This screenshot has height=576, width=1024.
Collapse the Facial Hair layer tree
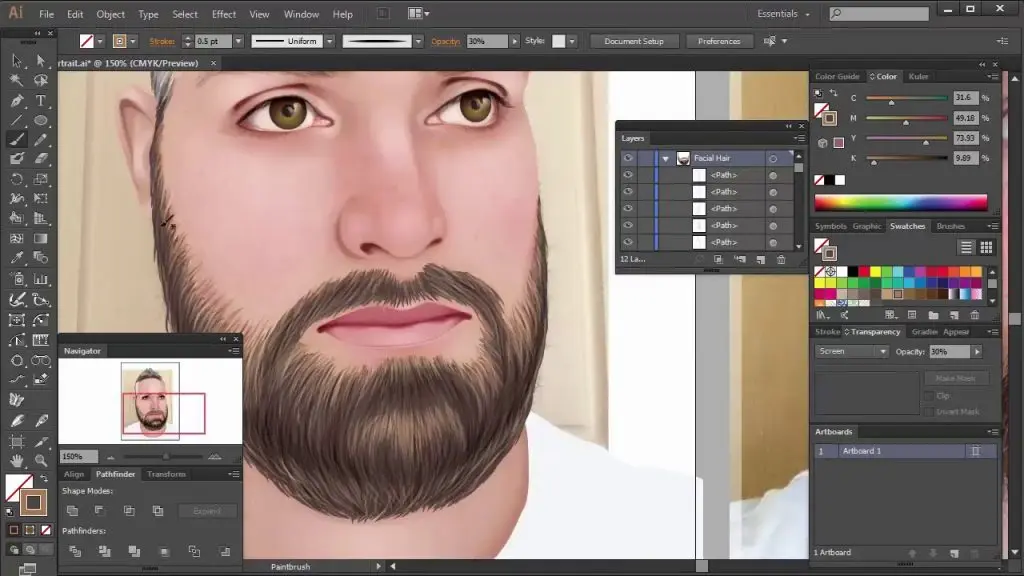(x=665, y=158)
